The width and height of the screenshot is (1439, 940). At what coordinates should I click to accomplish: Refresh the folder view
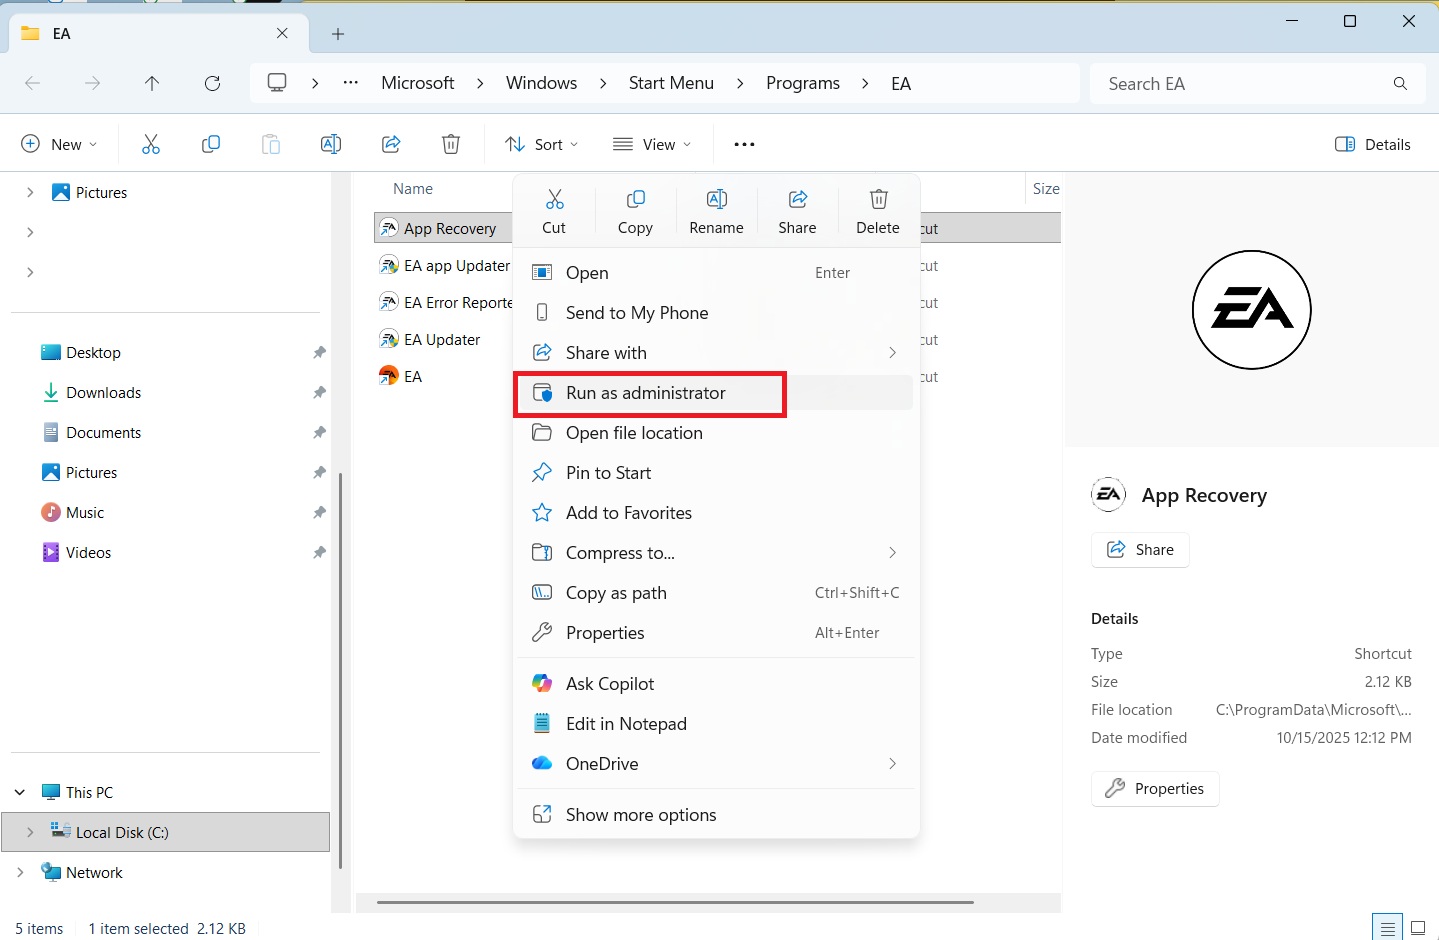(212, 83)
